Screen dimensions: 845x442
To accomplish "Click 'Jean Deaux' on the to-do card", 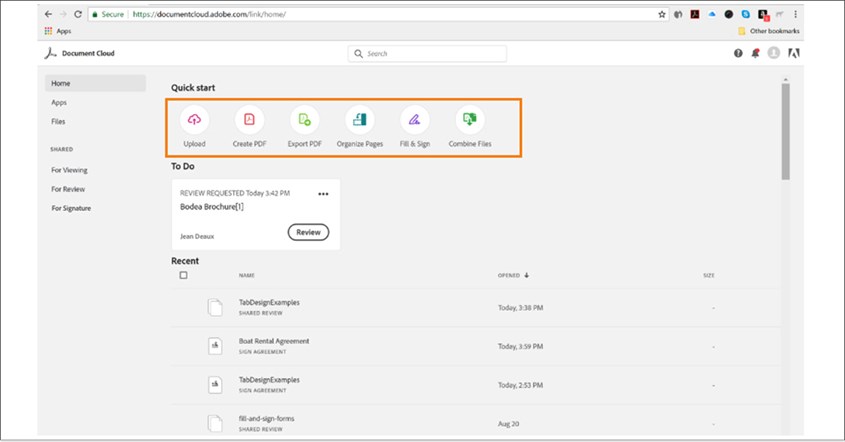I will click(x=197, y=237).
